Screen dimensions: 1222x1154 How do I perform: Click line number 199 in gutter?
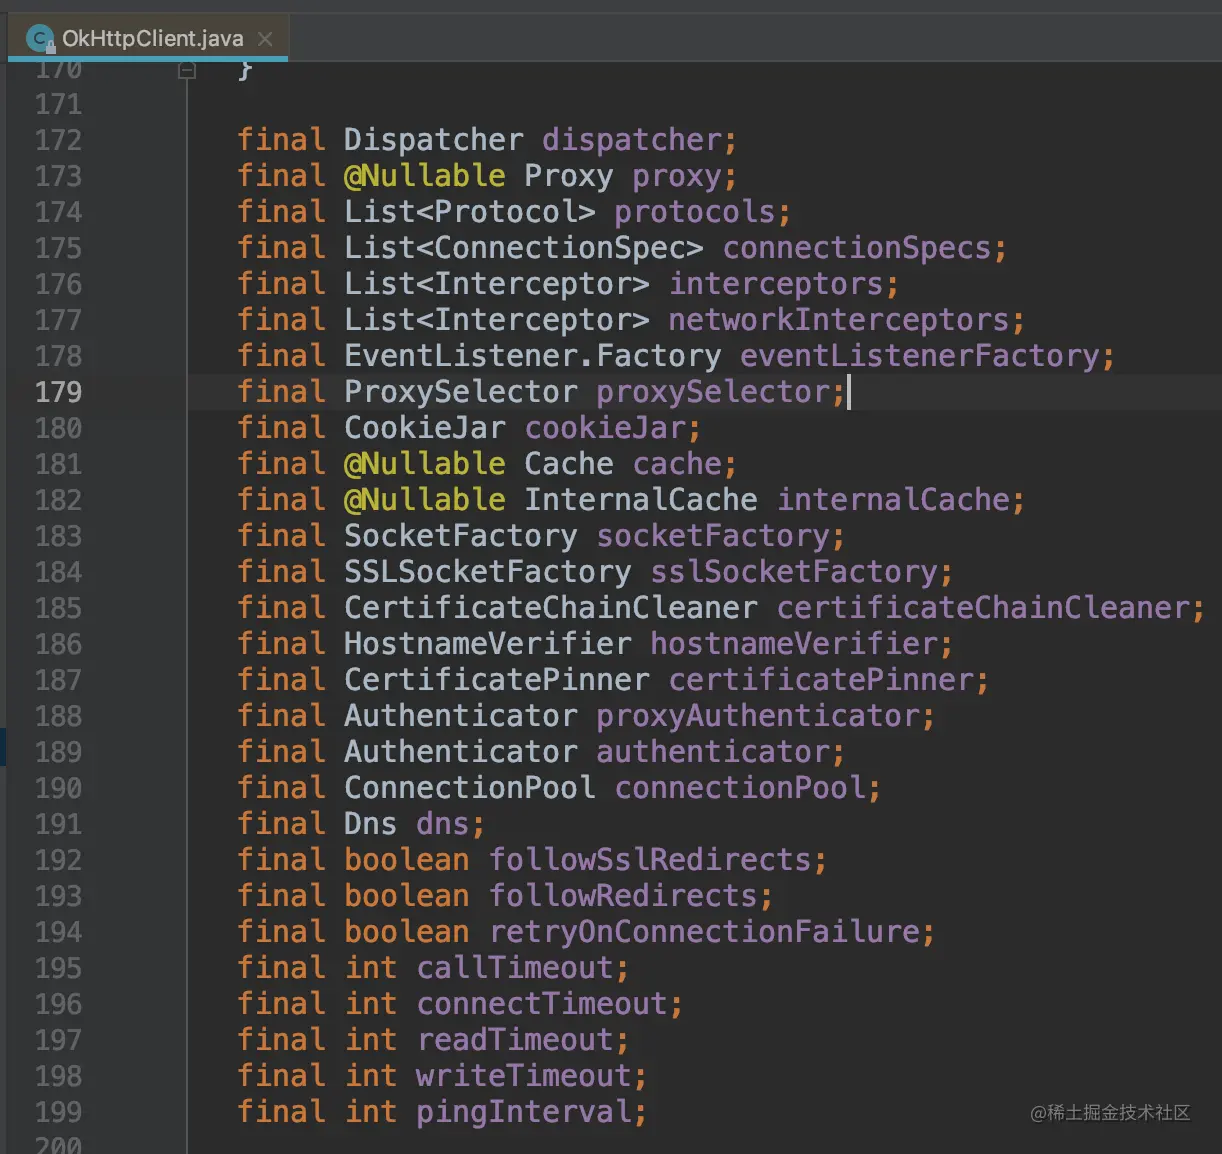point(58,1112)
